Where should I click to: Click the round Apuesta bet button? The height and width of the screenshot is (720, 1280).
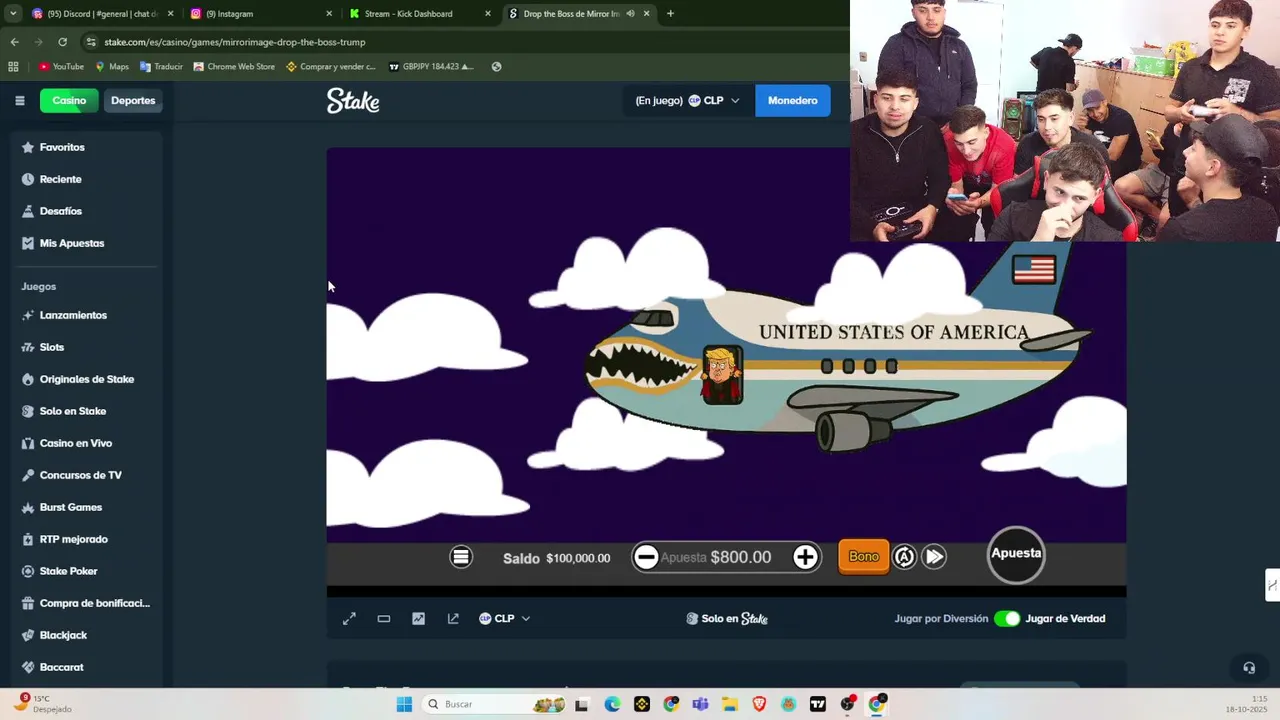point(1016,554)
